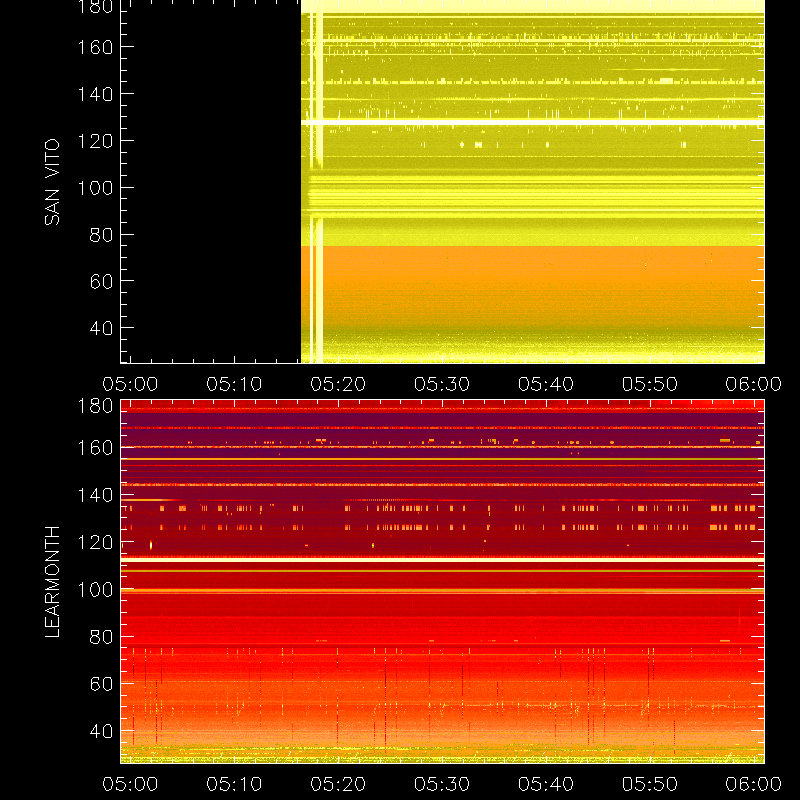The height and width of the screenshot is (800, 800).
Task: Pick the 180 tick on Learmonth axis
Action: 95,407
